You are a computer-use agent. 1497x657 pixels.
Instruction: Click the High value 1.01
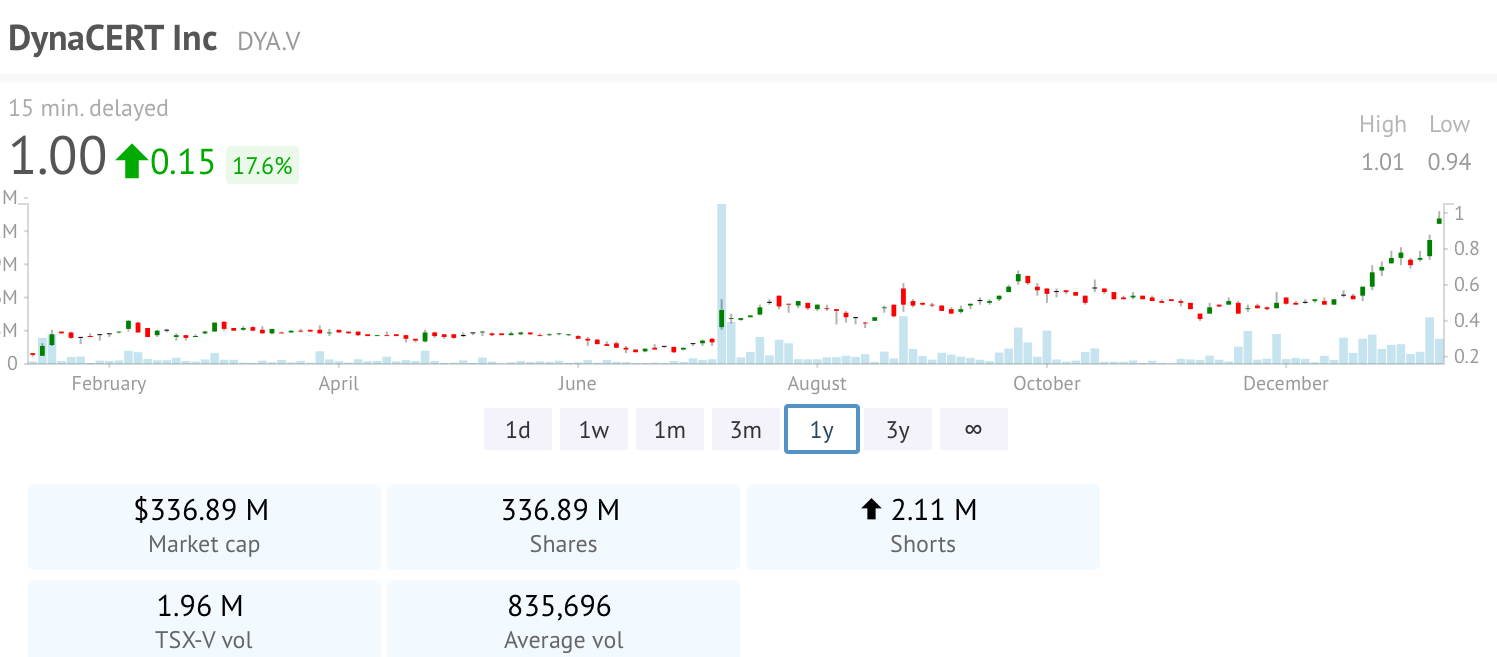tap(1382, 162)
